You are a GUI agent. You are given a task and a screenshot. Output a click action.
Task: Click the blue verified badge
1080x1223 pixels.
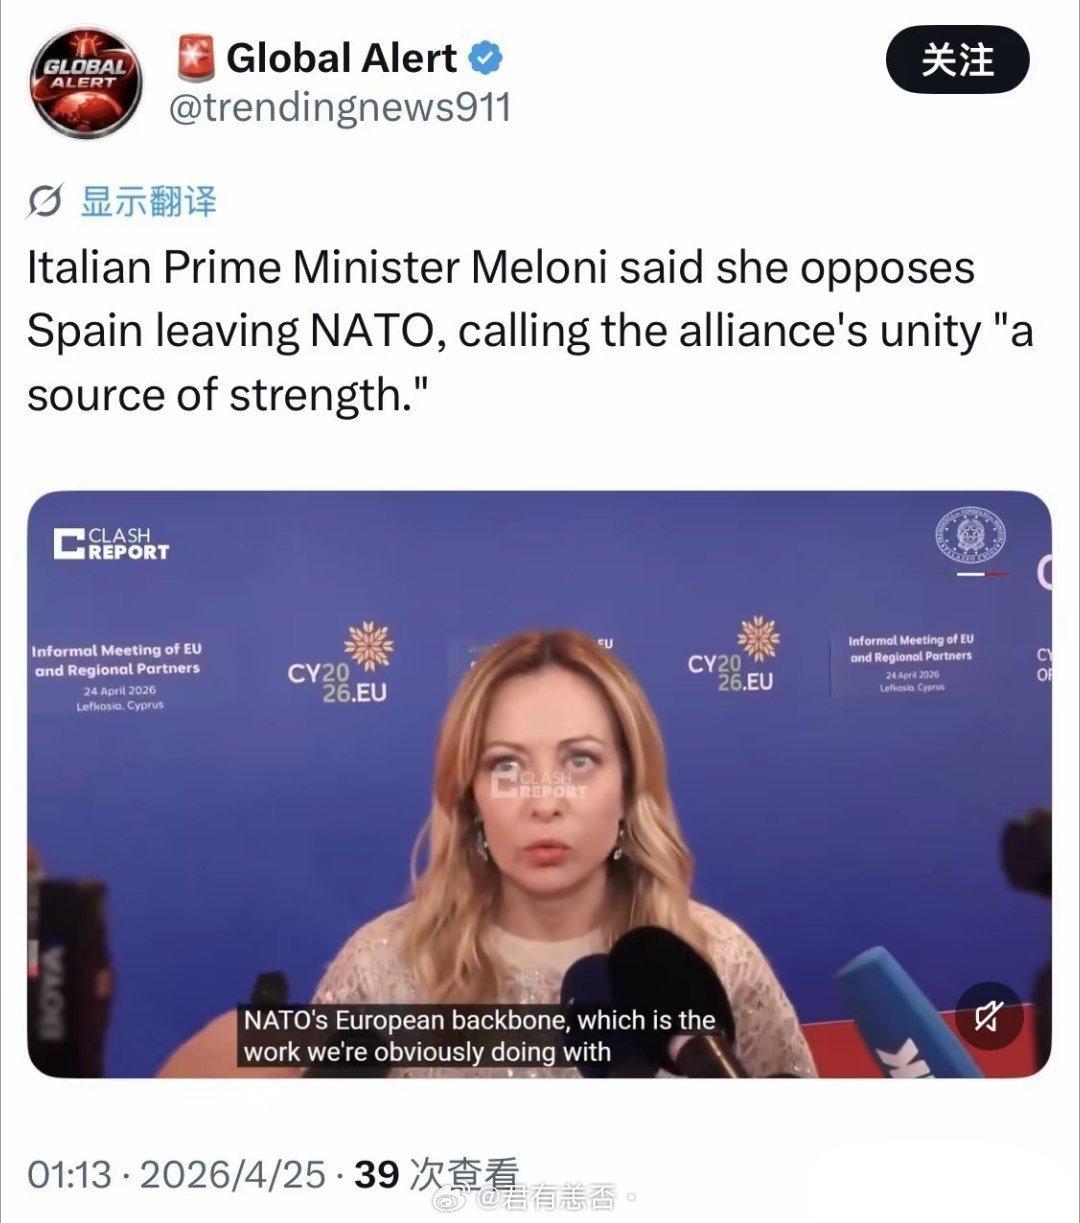(487, 59)
